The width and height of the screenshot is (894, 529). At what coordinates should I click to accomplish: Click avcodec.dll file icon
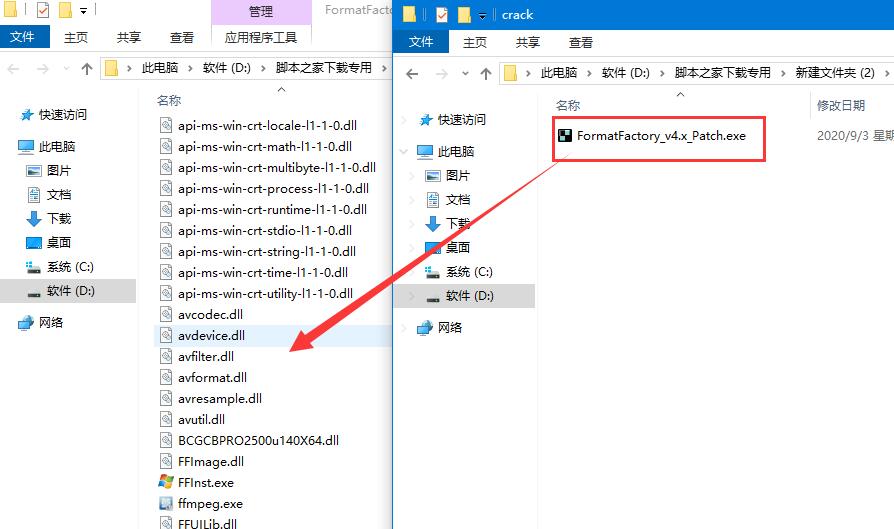(166, 314)
